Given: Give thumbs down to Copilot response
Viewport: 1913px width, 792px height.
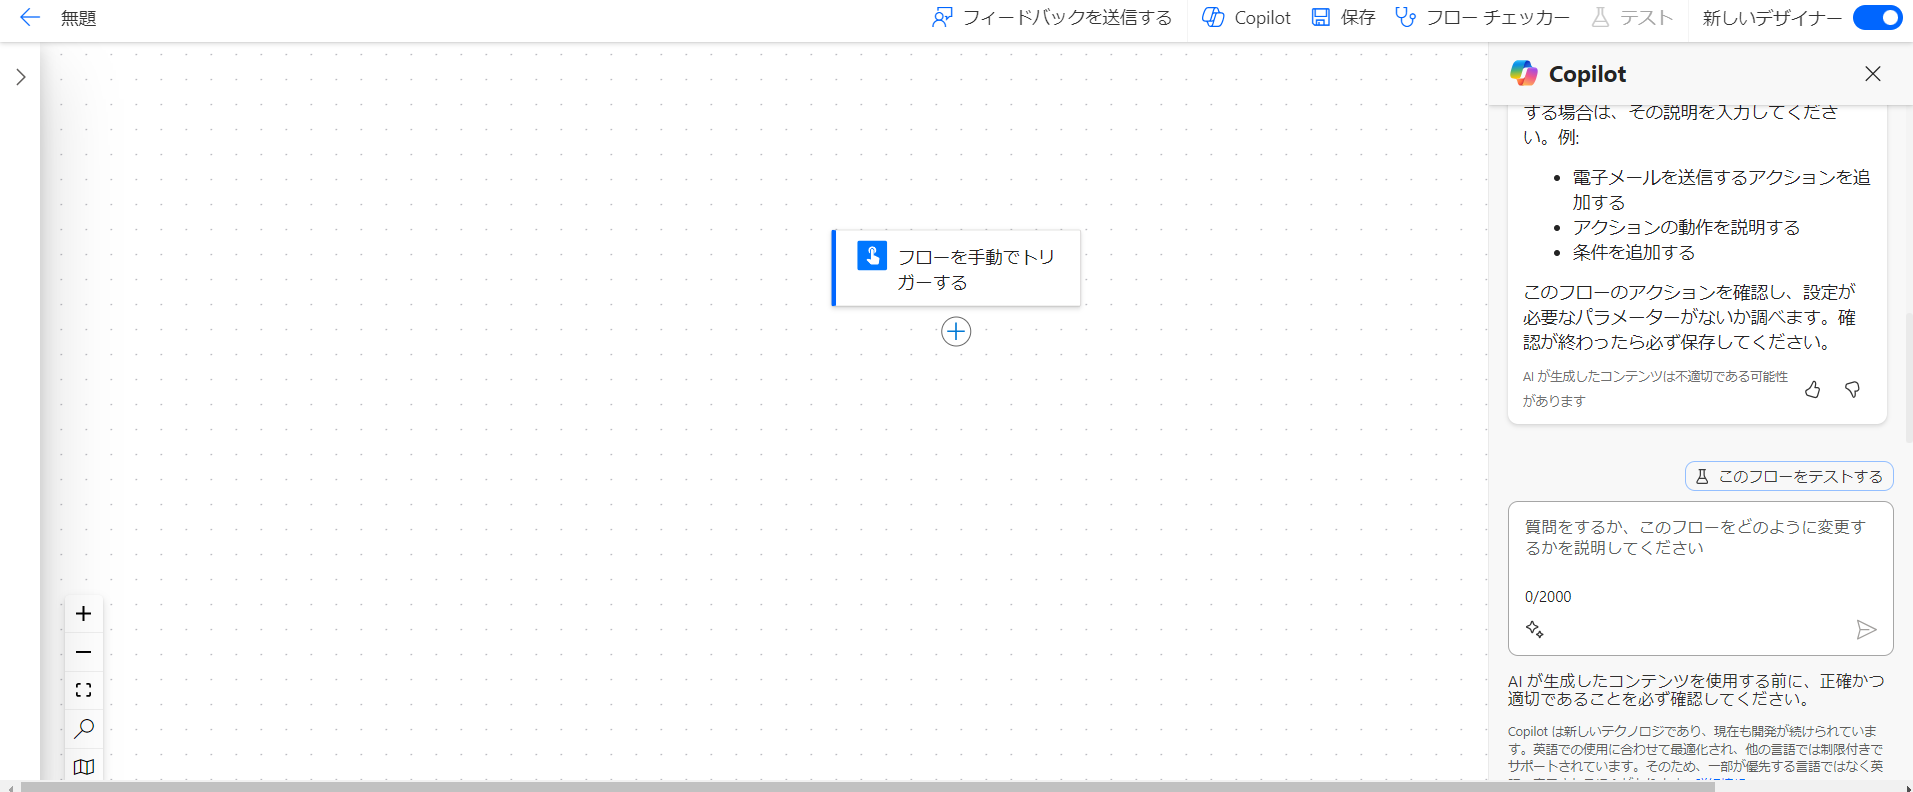Looking at the screenshot, I should click(x=1852, y=390).
